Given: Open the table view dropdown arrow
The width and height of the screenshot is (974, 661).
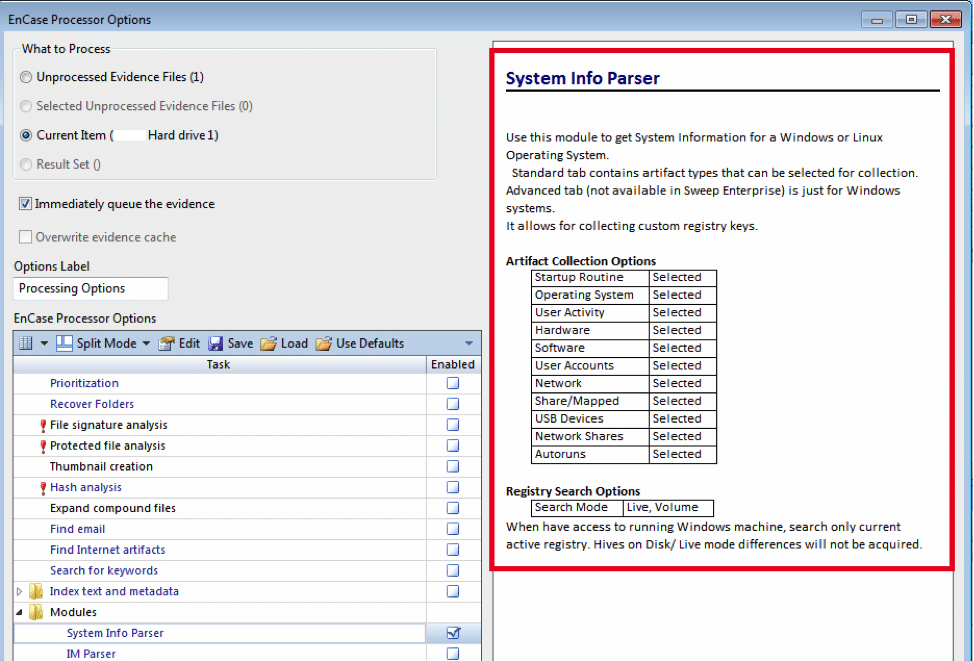Looking at the screenshot, I should [44, 343].
